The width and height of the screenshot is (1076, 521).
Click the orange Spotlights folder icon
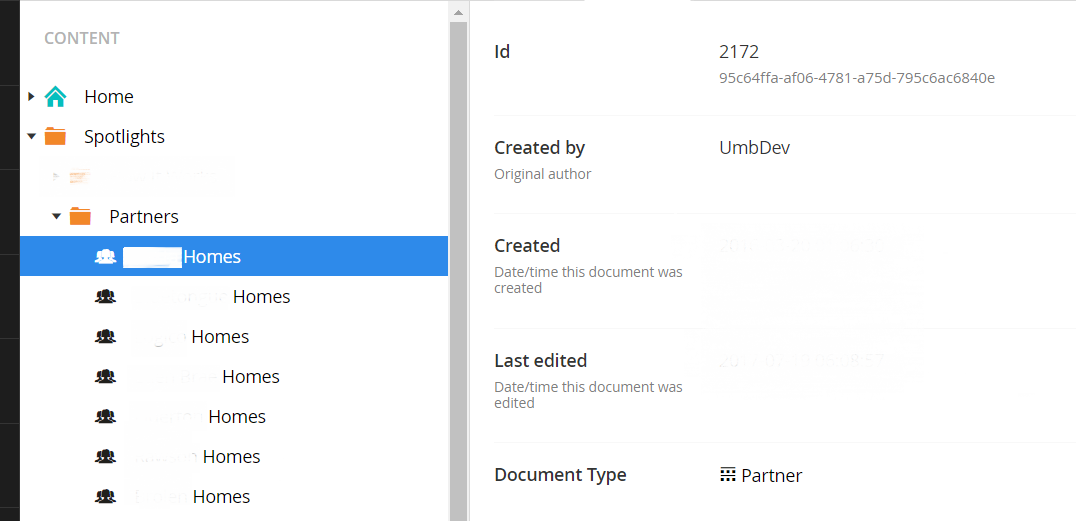(55, 137)
